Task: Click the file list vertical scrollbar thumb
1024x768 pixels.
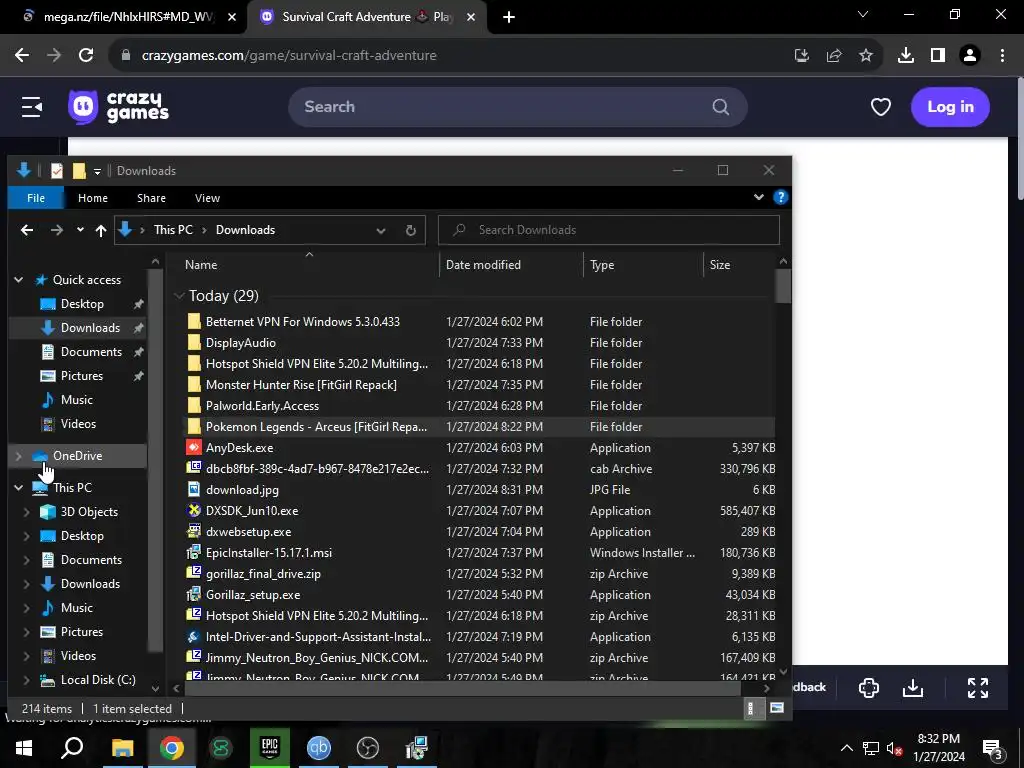Action: (x=783, y=286)
